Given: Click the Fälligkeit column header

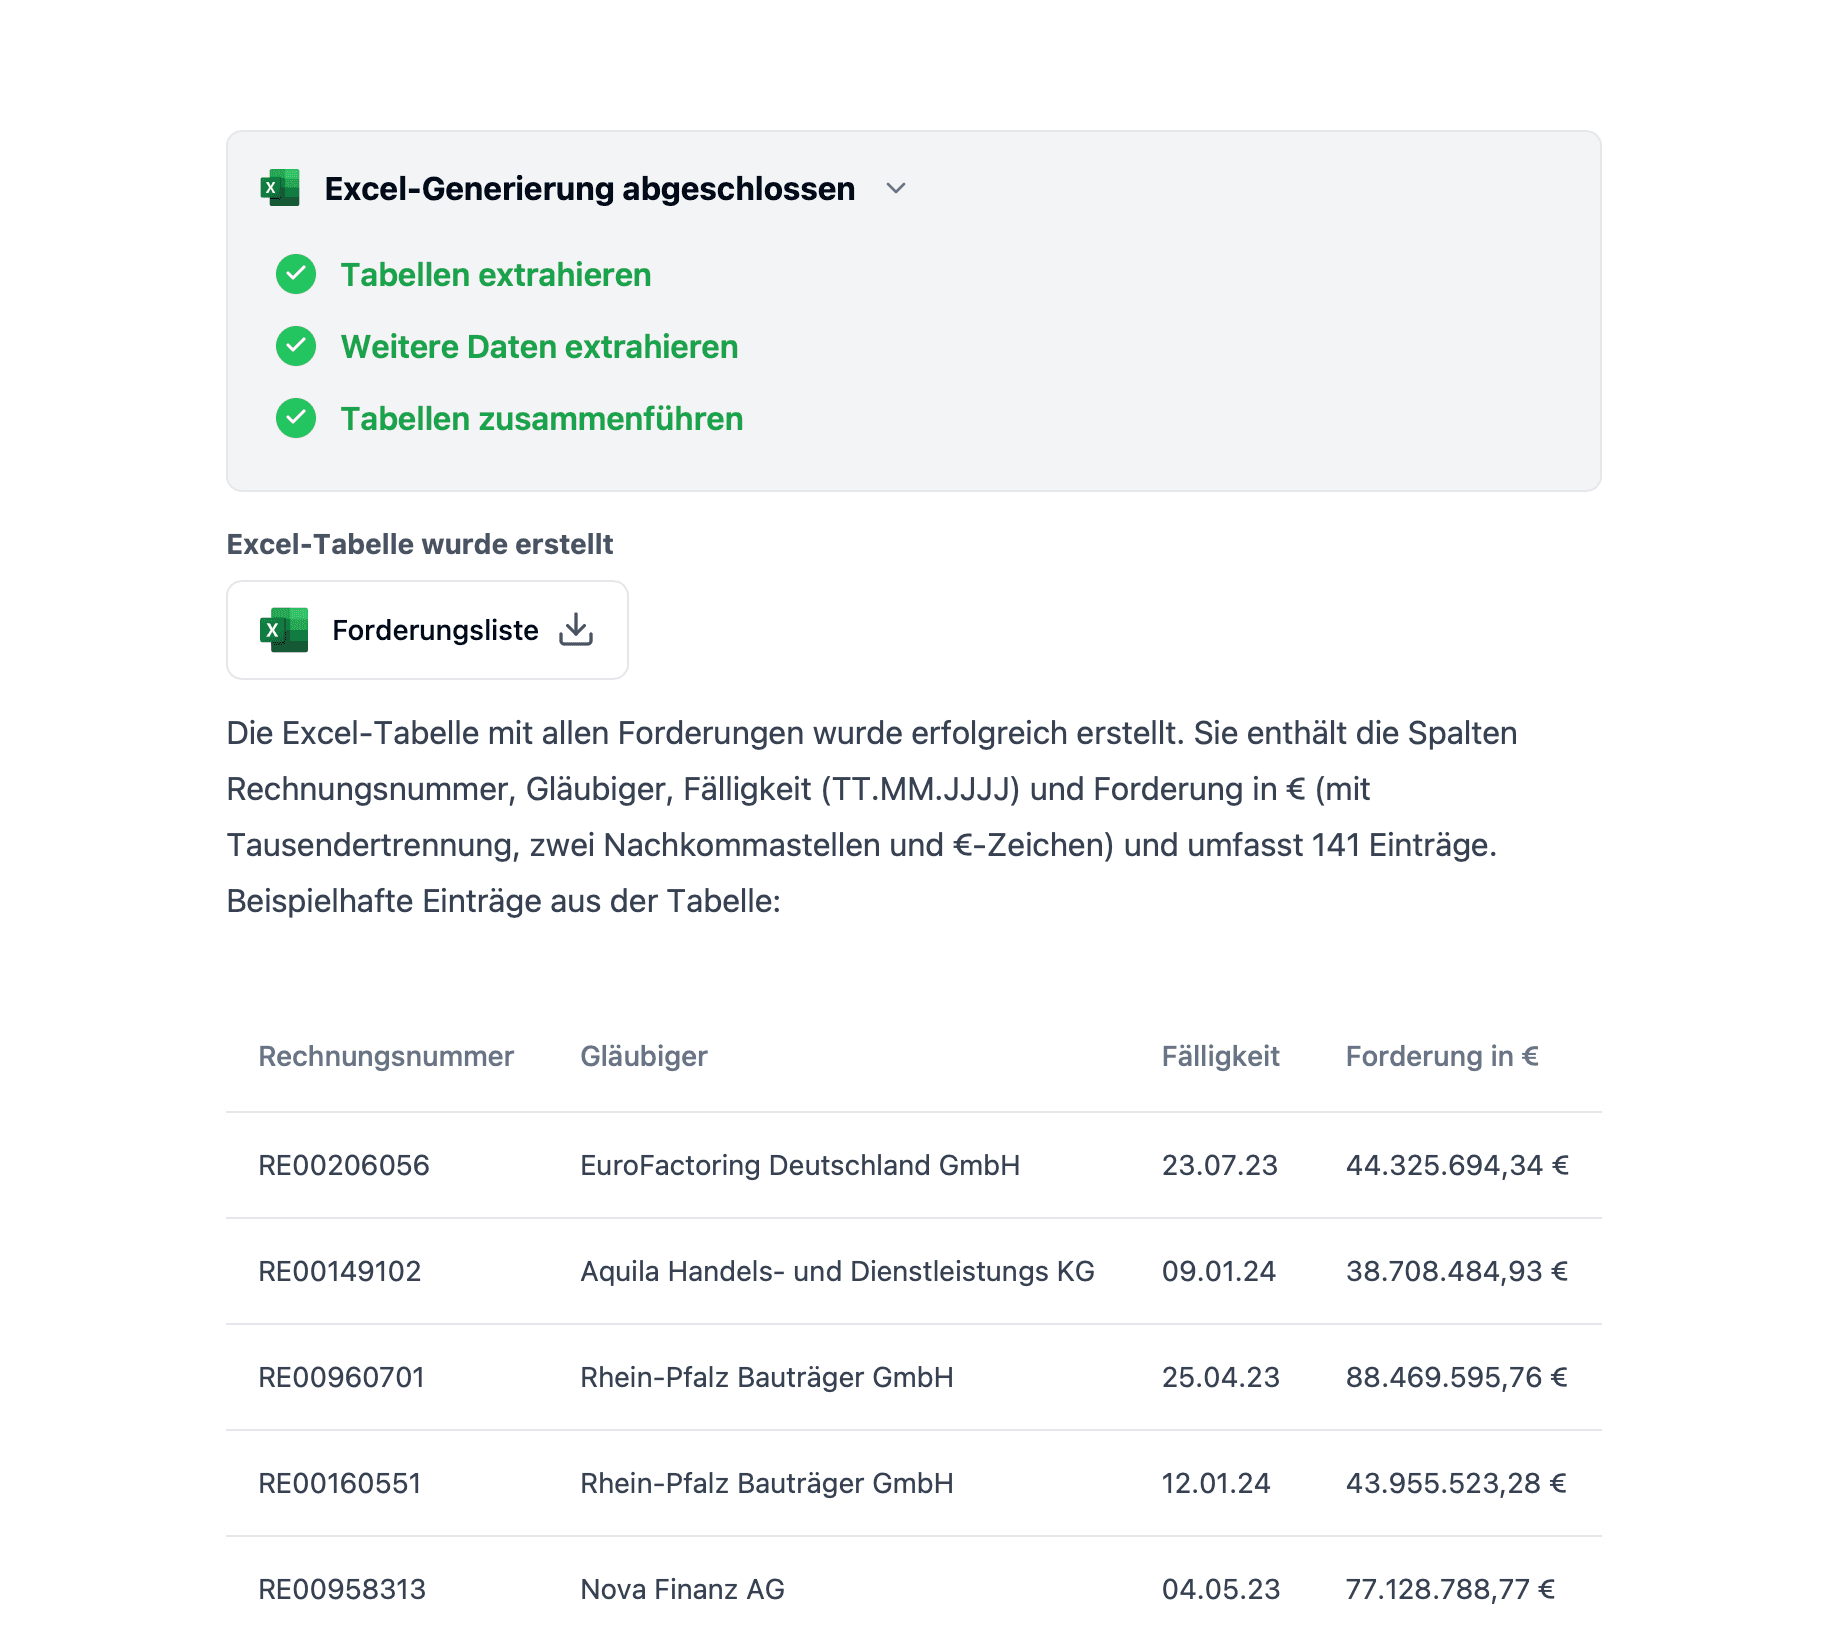Looking at the screenshot, I should click(x=1220, y=1056).
